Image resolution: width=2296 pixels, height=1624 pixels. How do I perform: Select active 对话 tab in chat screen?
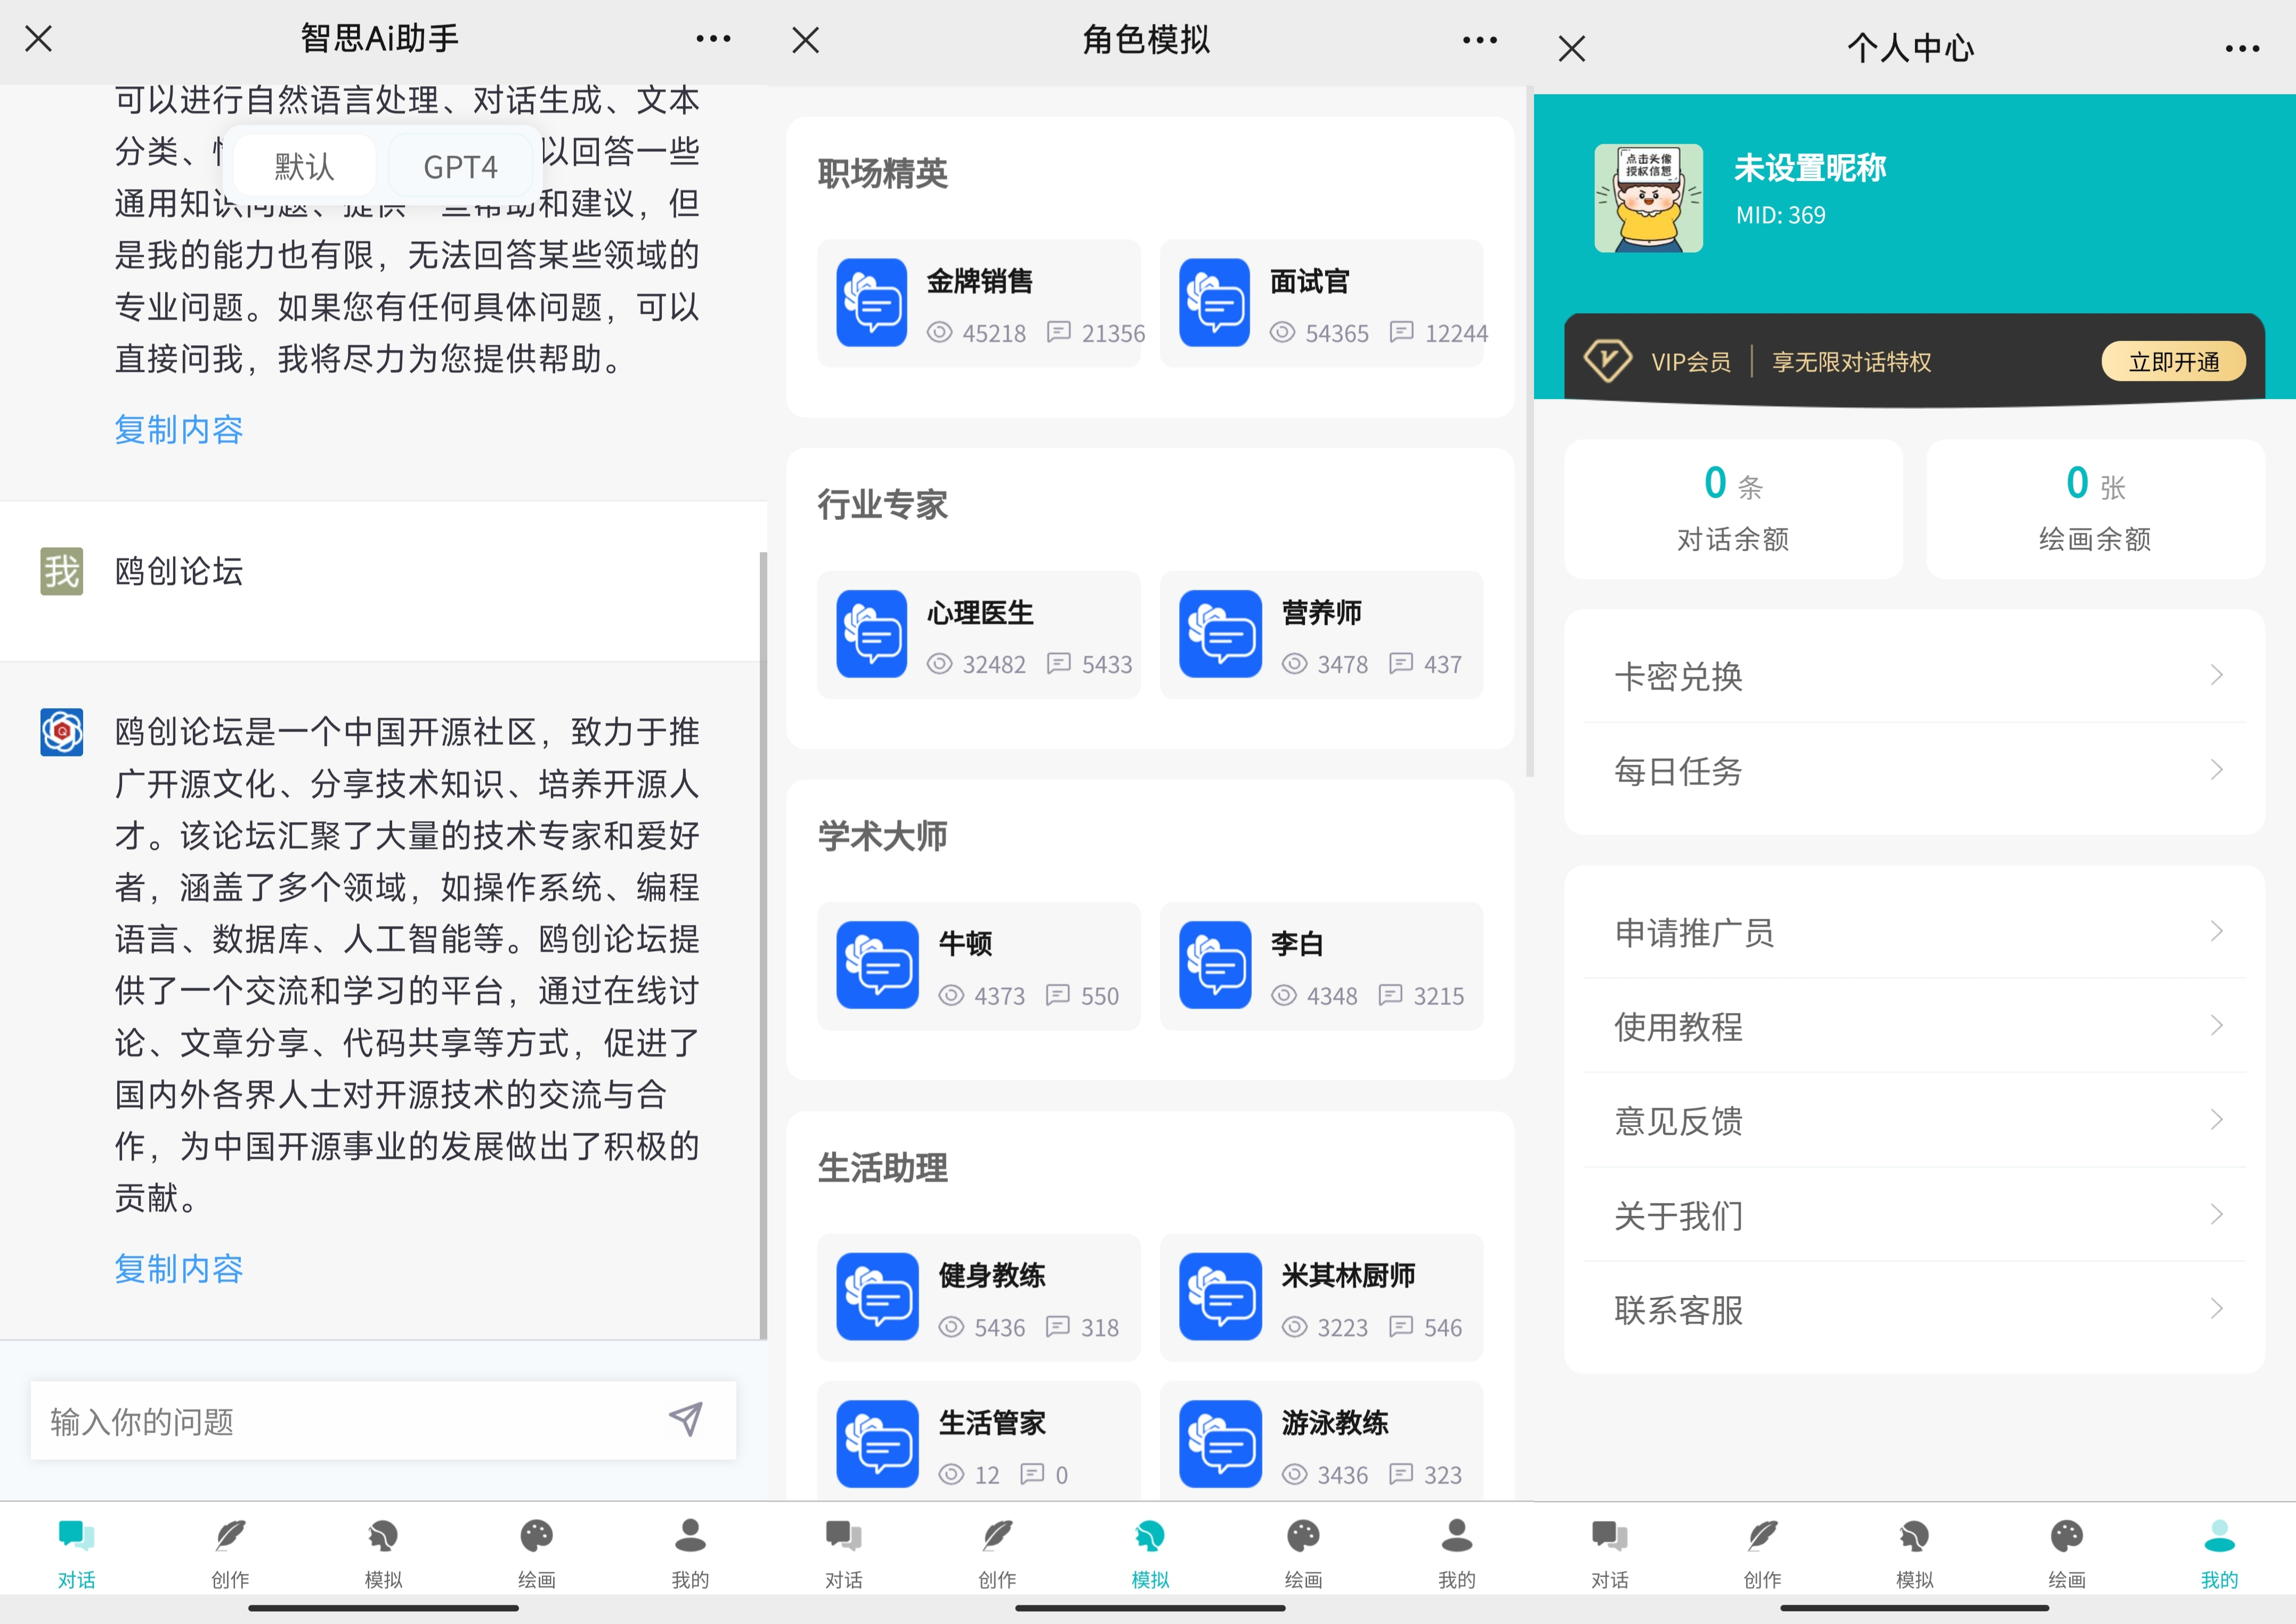tap(77, 1553)
